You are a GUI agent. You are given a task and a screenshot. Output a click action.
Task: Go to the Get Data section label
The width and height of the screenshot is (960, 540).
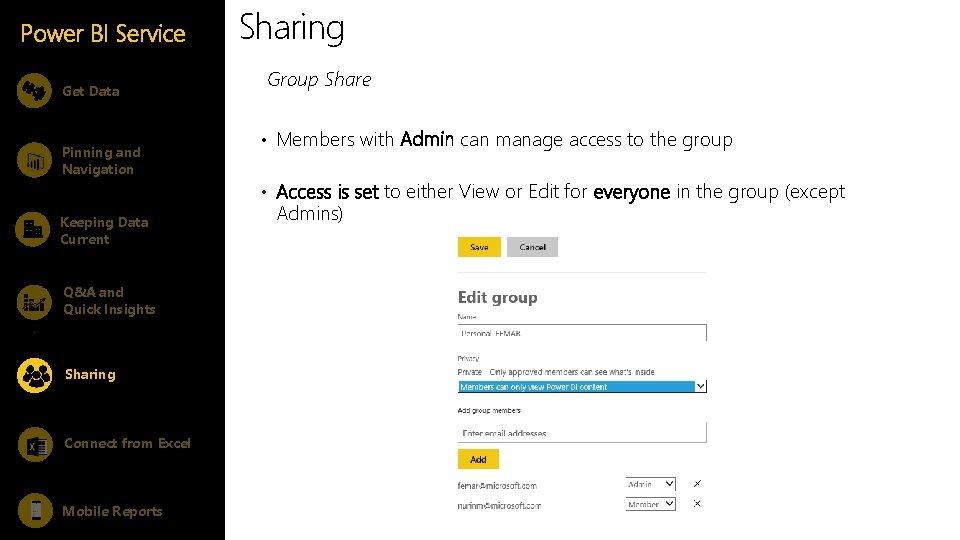coord(91,91)
